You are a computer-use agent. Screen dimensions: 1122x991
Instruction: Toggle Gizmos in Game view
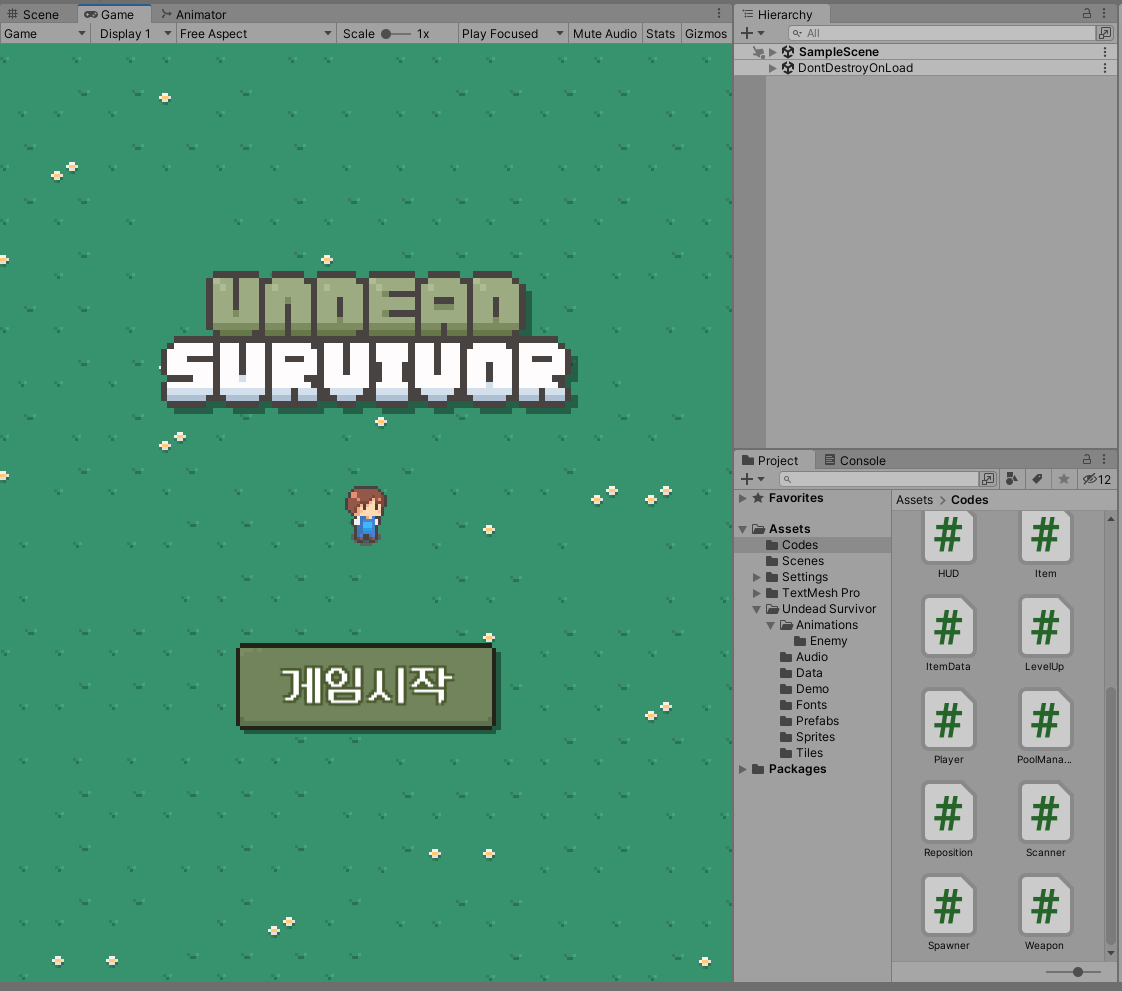[x=706, y=34]
